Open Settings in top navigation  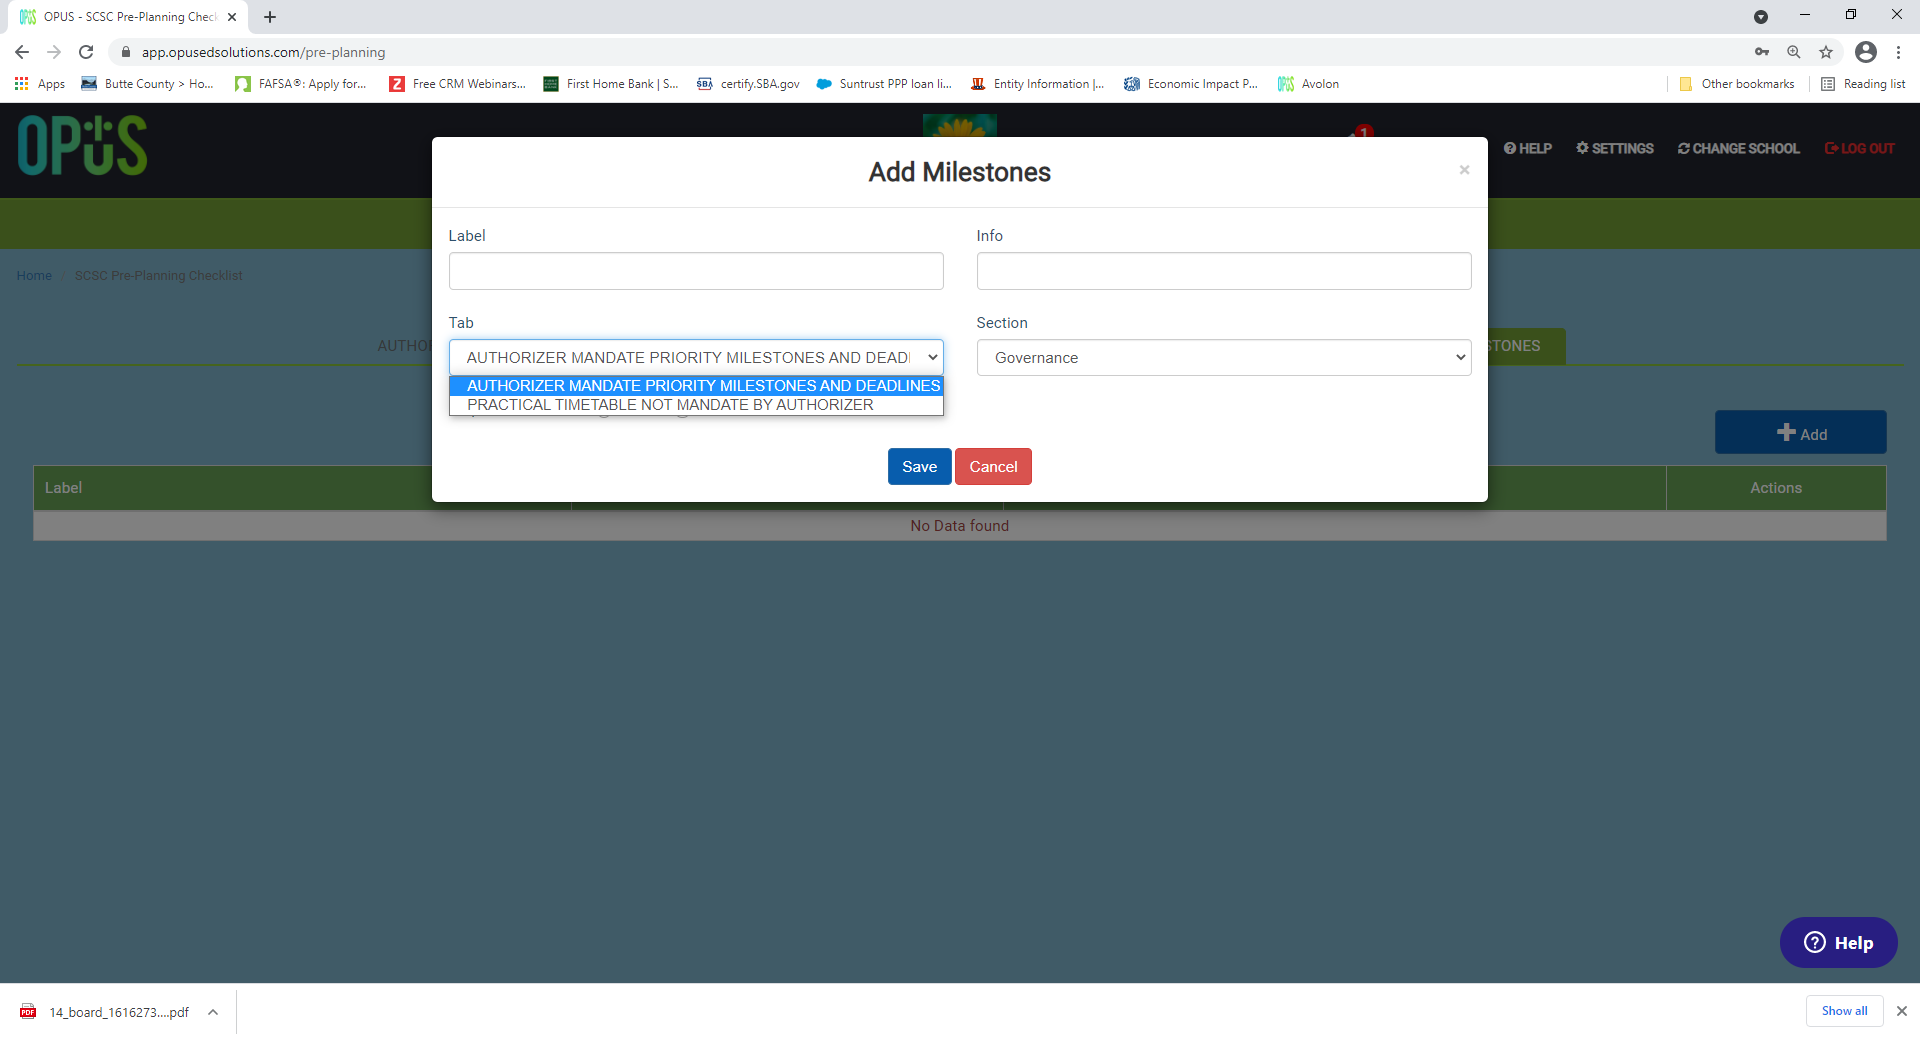[x=1615, y=148]
